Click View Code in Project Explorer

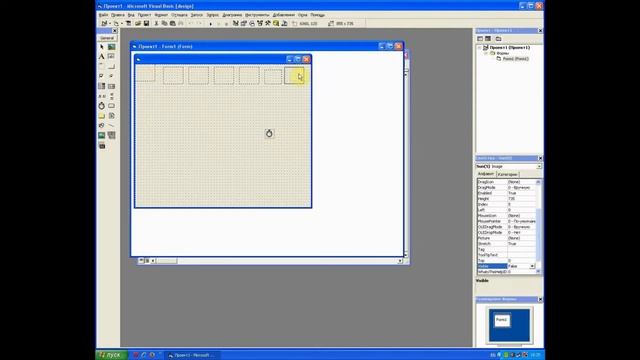point(480,39)
